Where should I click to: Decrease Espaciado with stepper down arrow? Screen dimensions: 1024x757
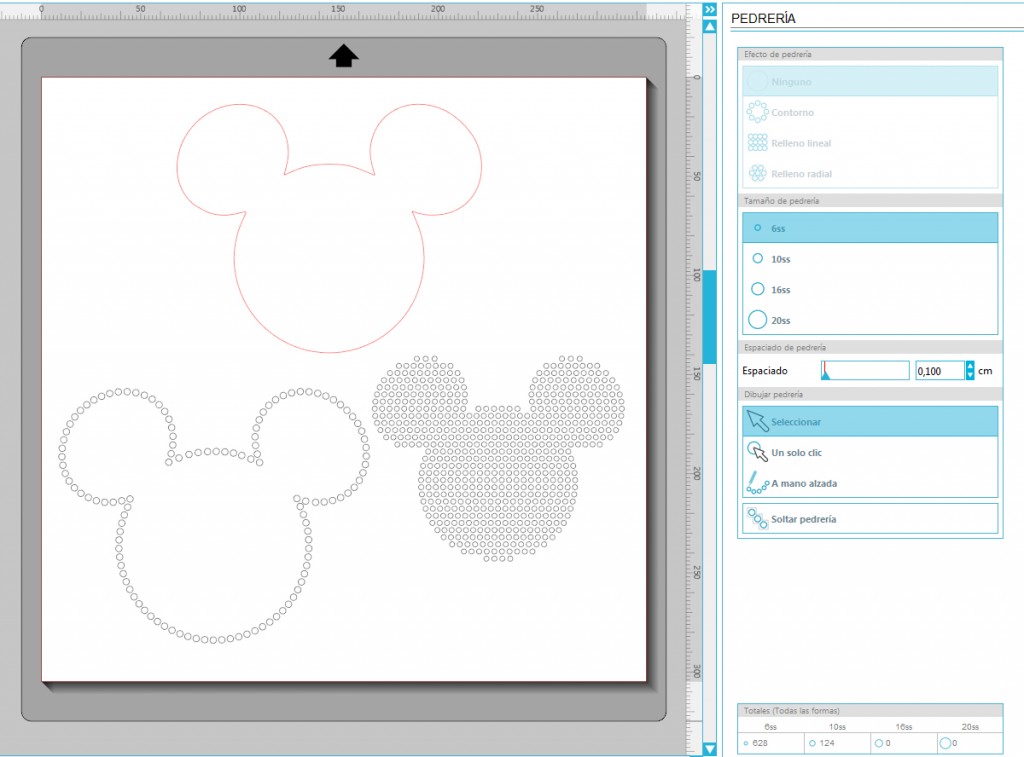970,376
